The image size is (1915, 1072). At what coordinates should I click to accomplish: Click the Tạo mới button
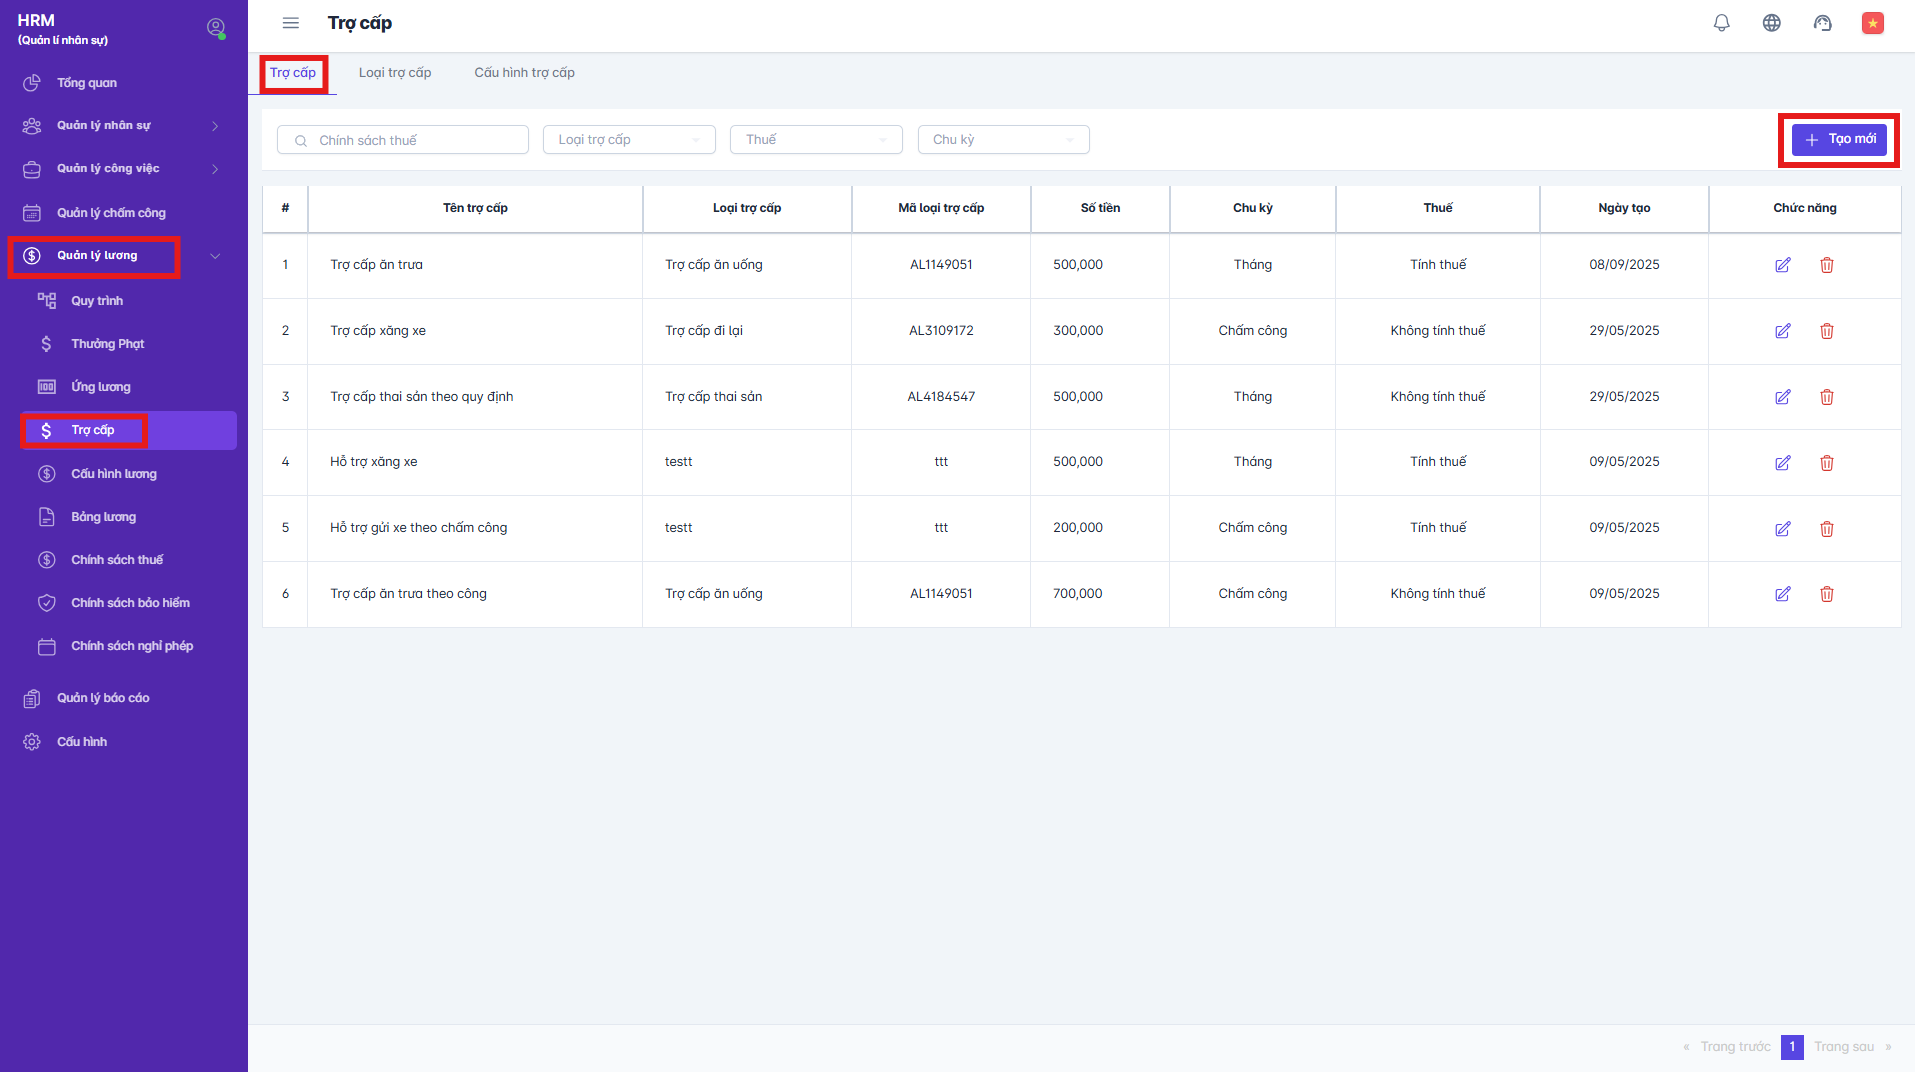(1839, 139)
